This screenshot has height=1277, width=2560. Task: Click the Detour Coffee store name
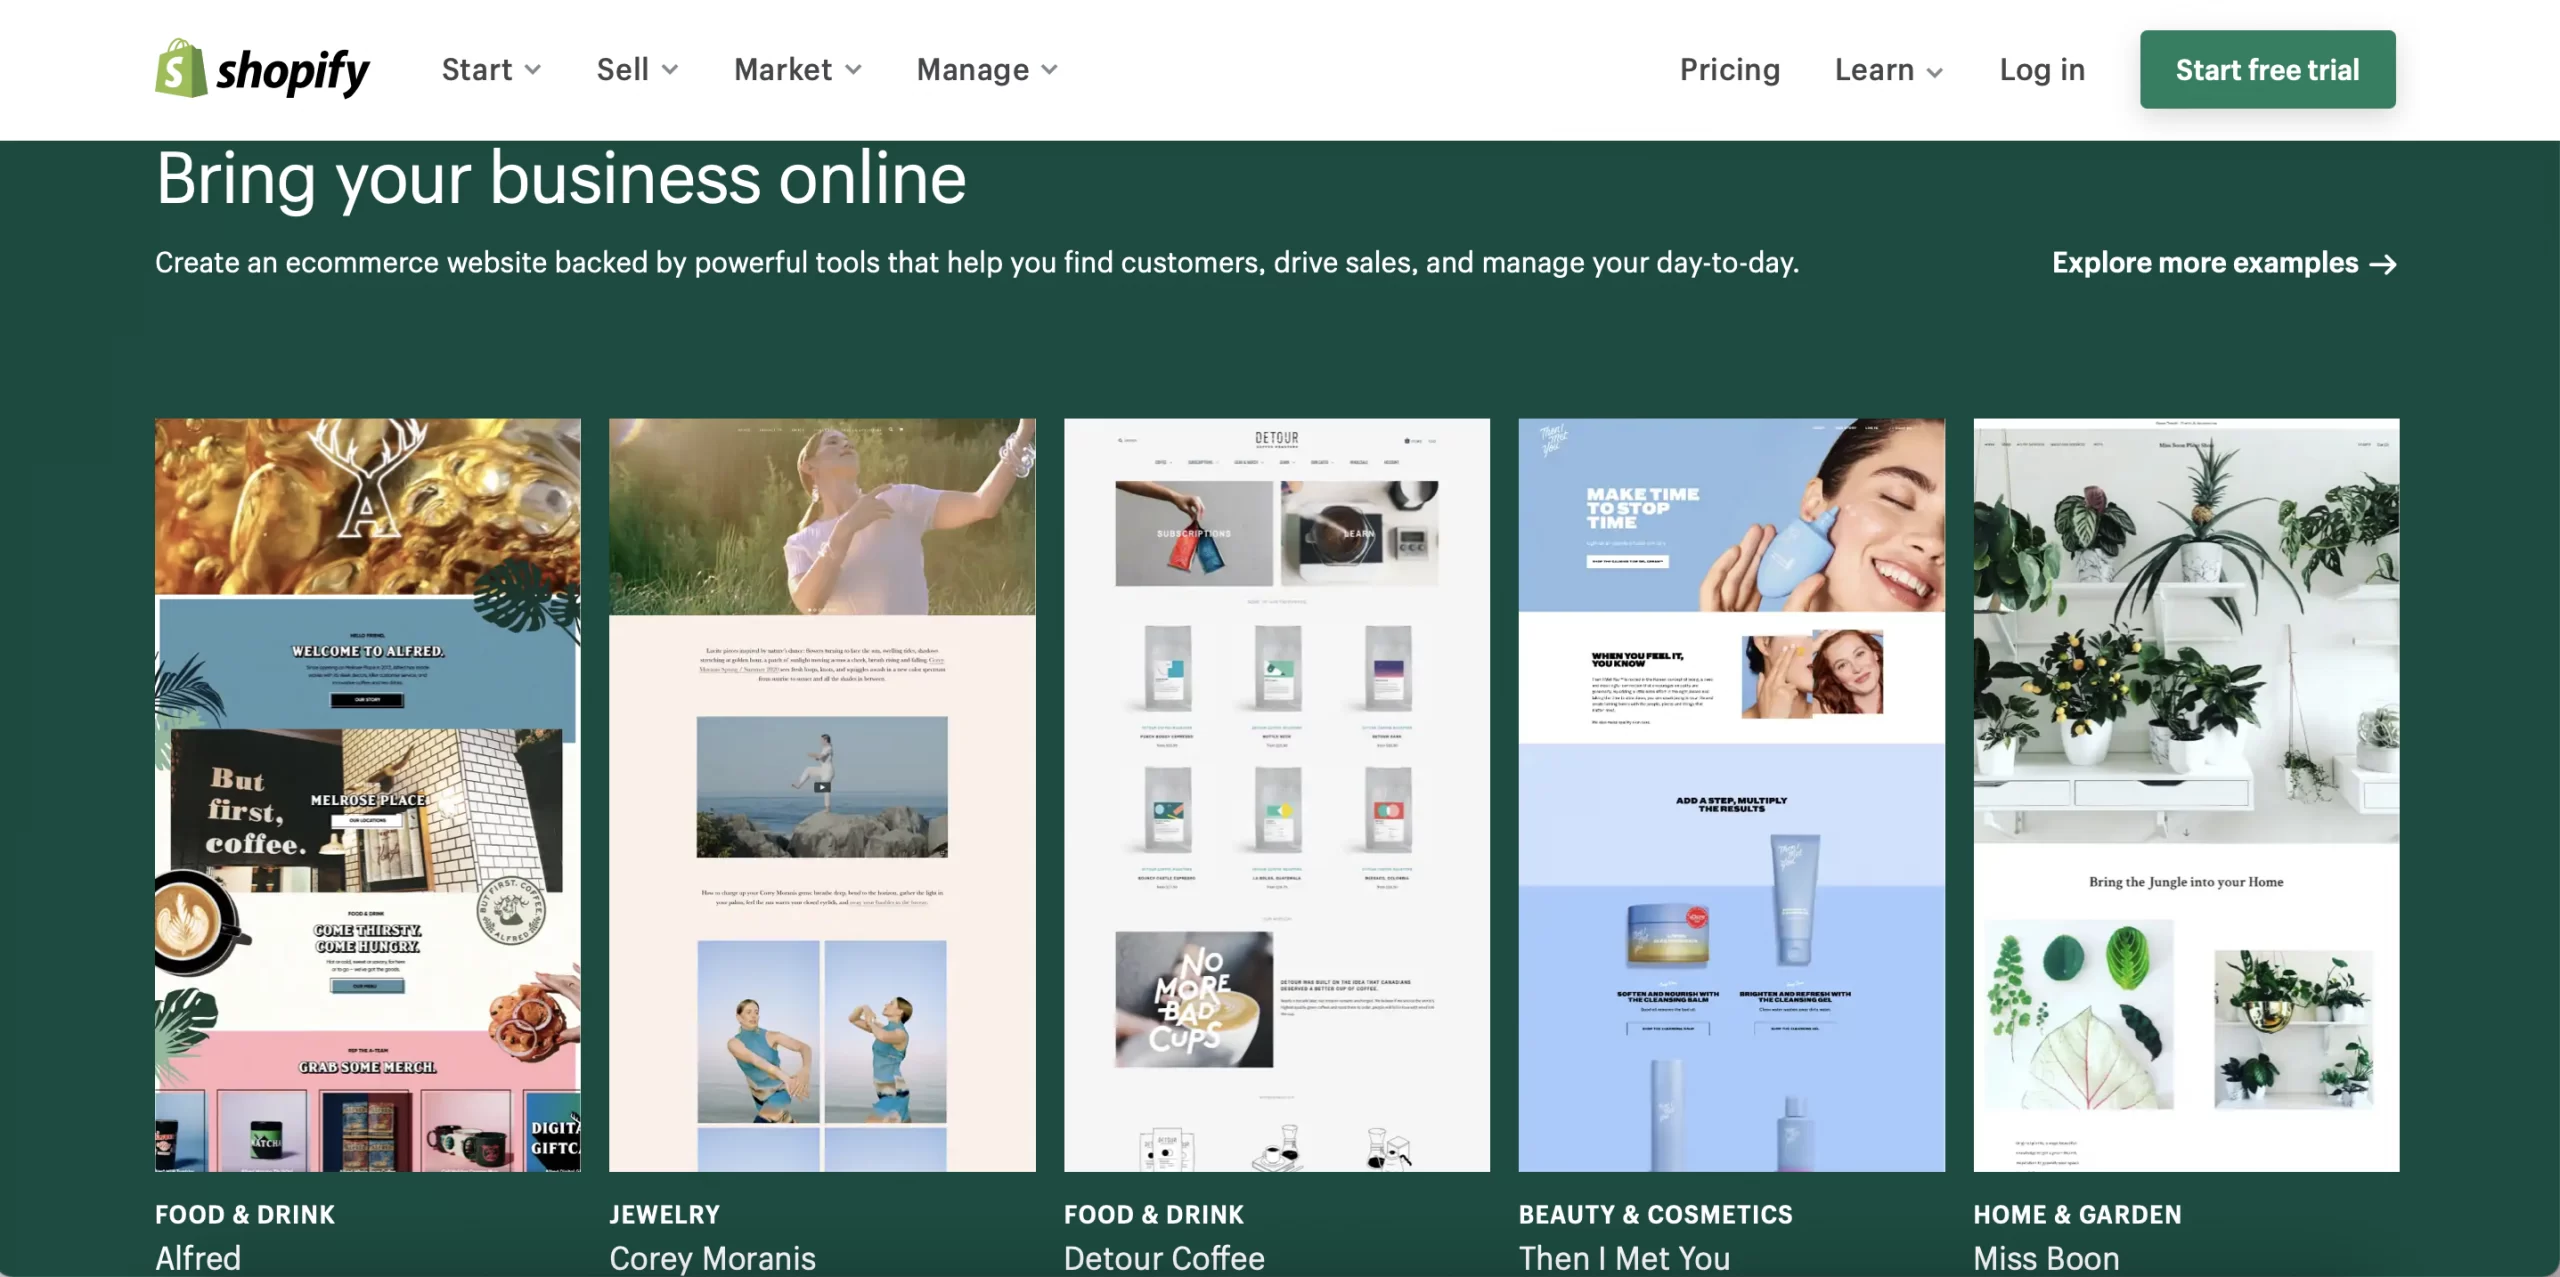(x=1164, y=1258)
